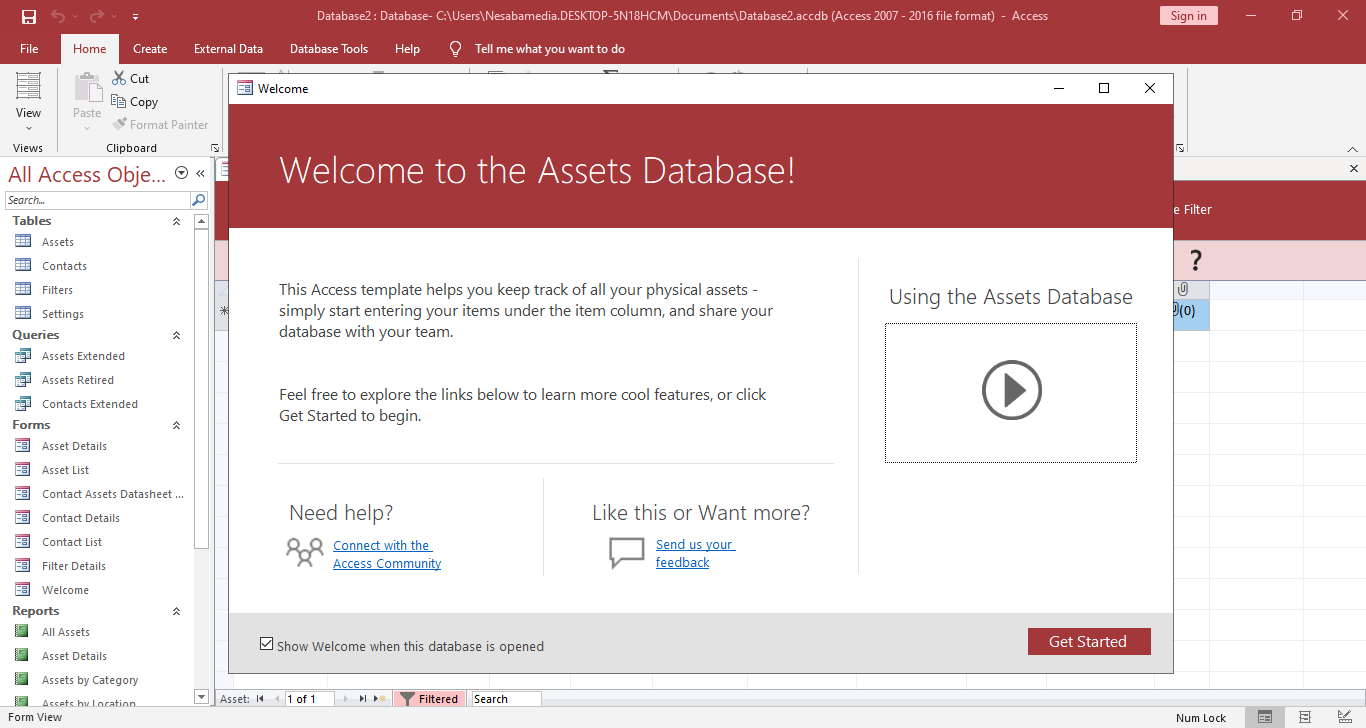The image size is (1366, 728).
Task: Click the View button icon
Action: (28, 87)
